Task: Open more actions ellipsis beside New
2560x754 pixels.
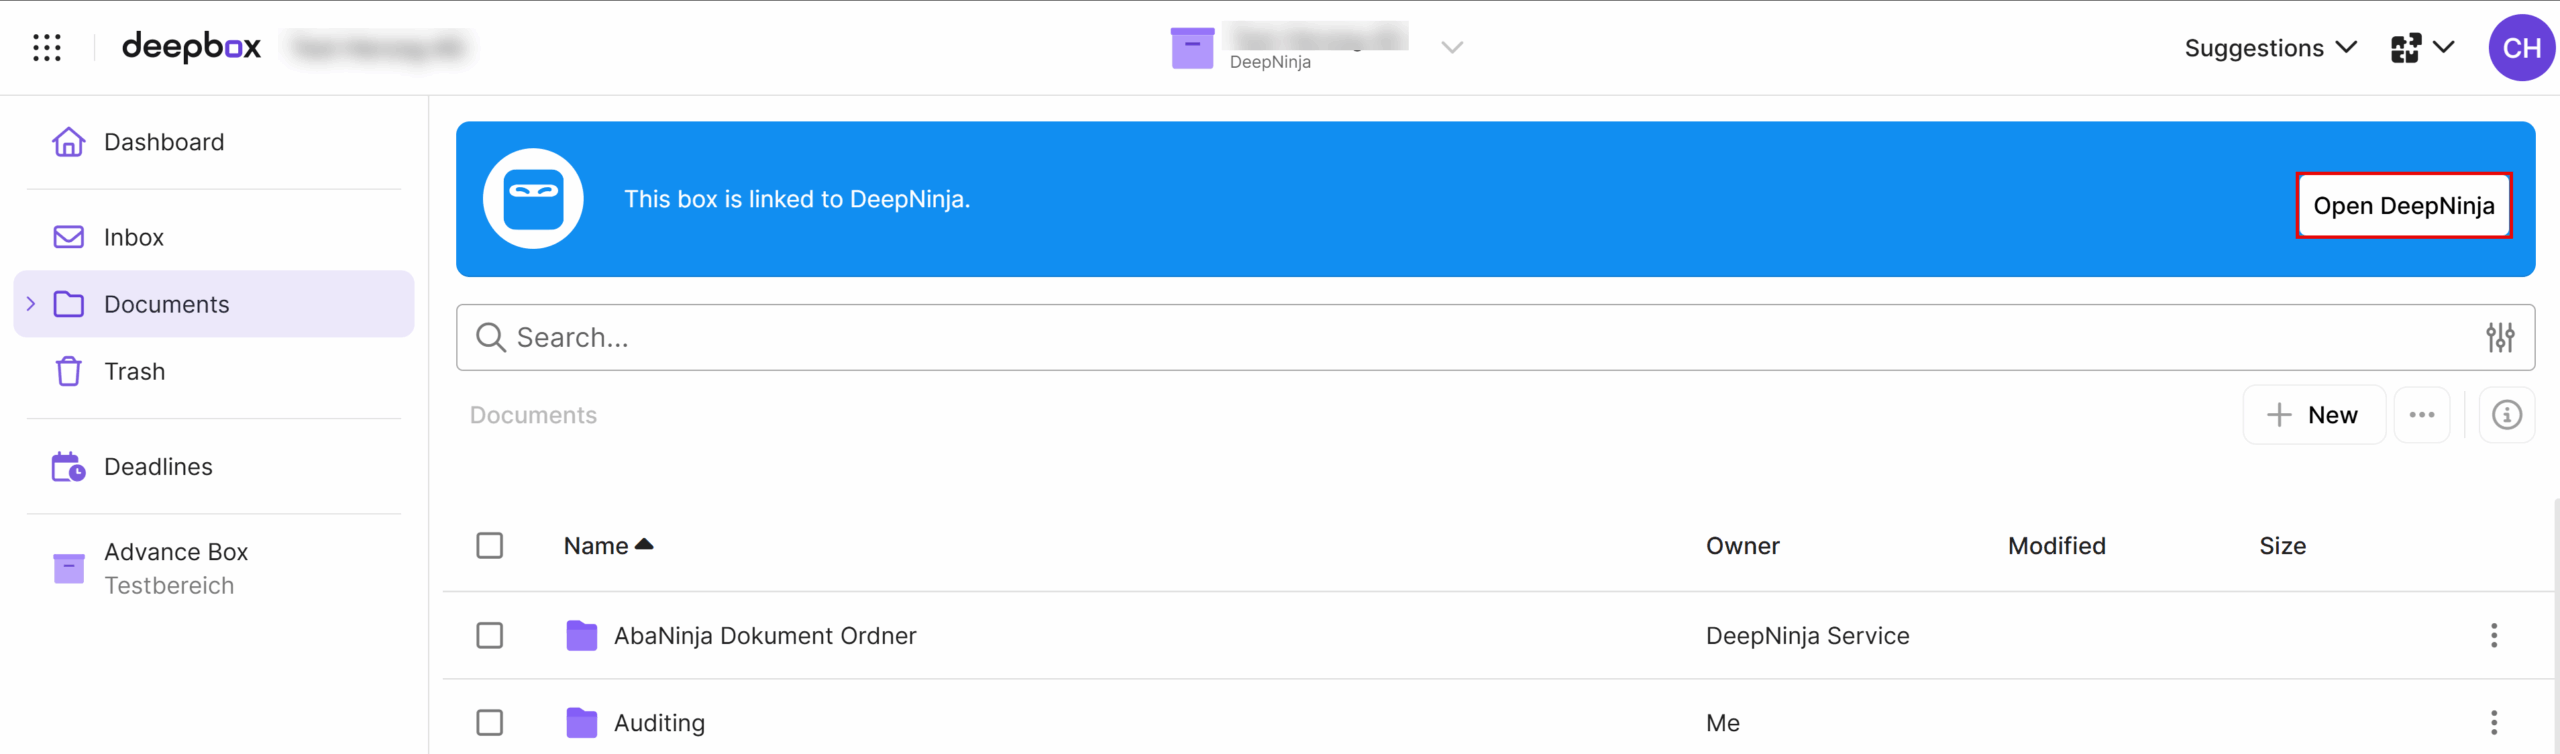Action: tap(2421, 415)
